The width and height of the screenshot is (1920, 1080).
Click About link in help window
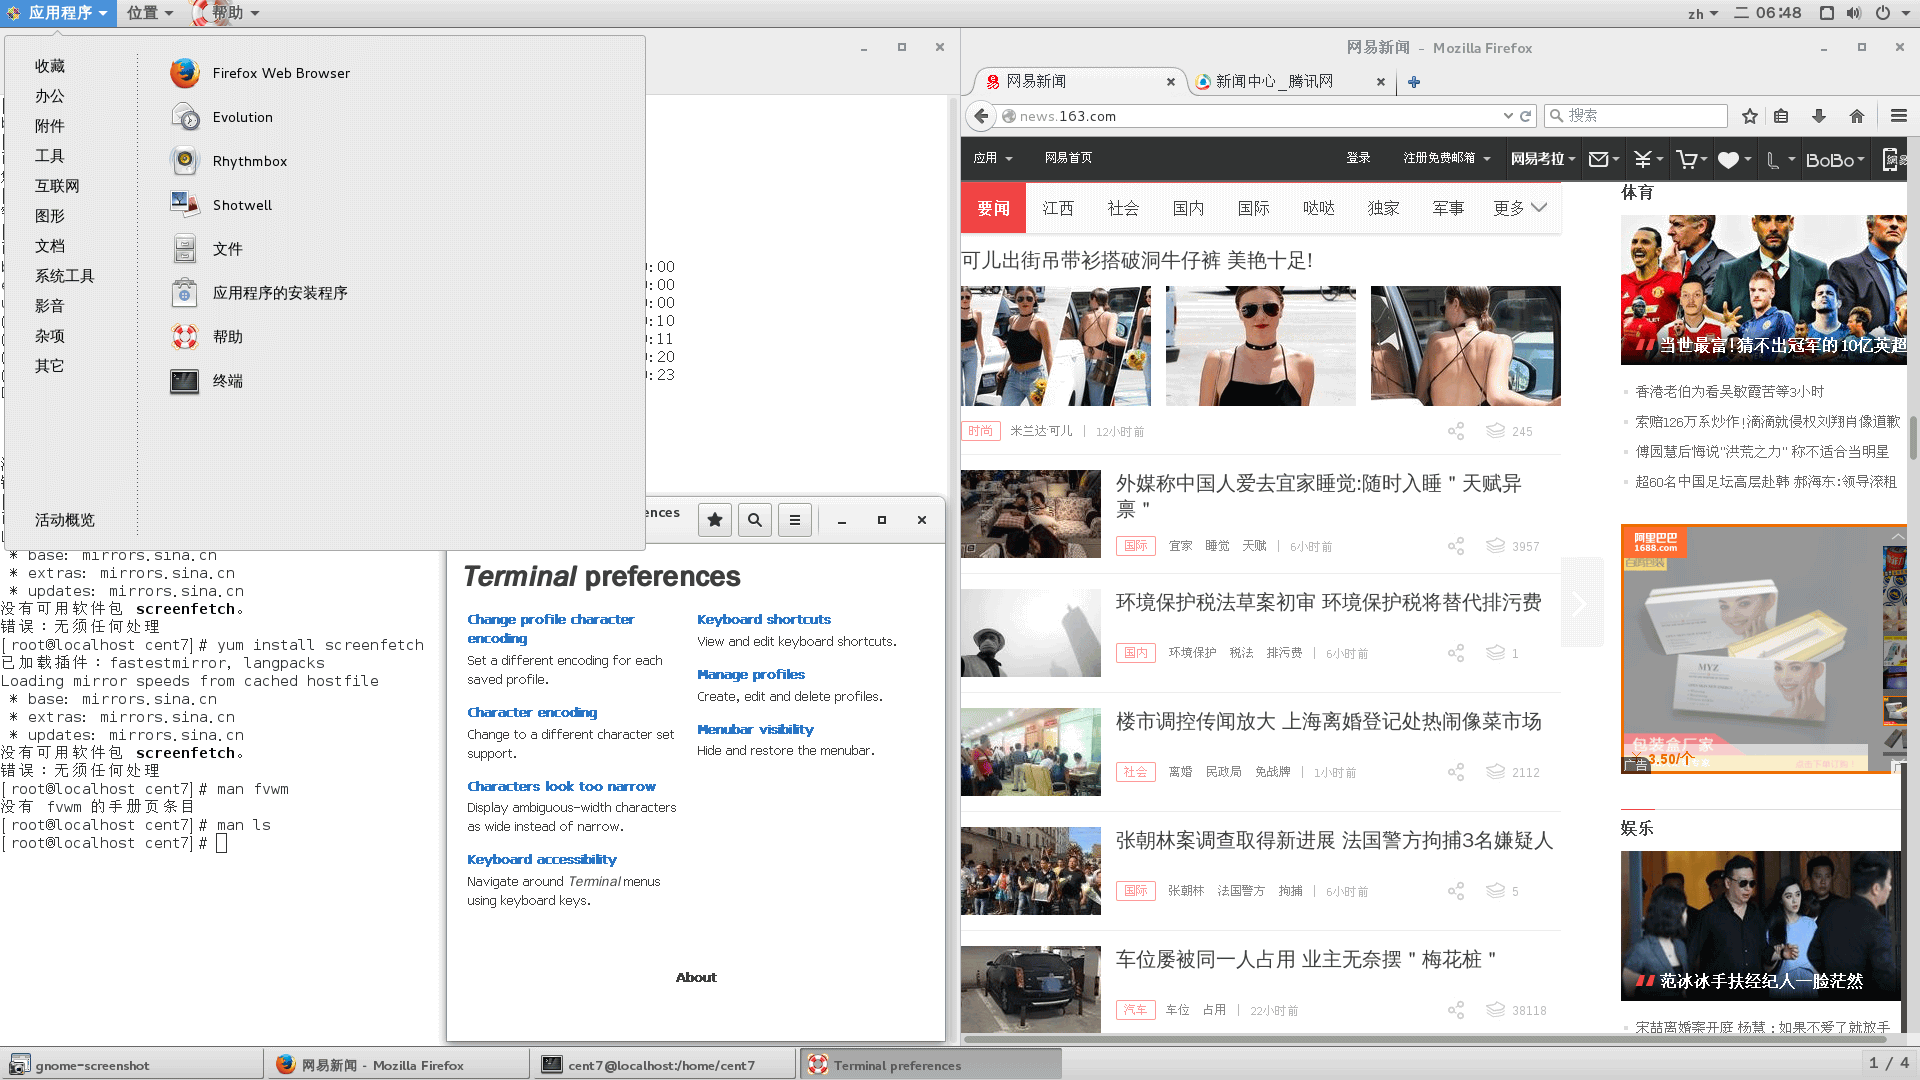pyautogui.click(x=696, y=977)
